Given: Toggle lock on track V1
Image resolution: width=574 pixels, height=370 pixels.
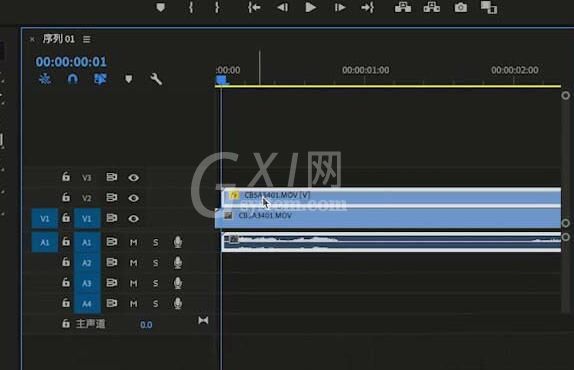Looking at the screenshot, I should point(66,218).
